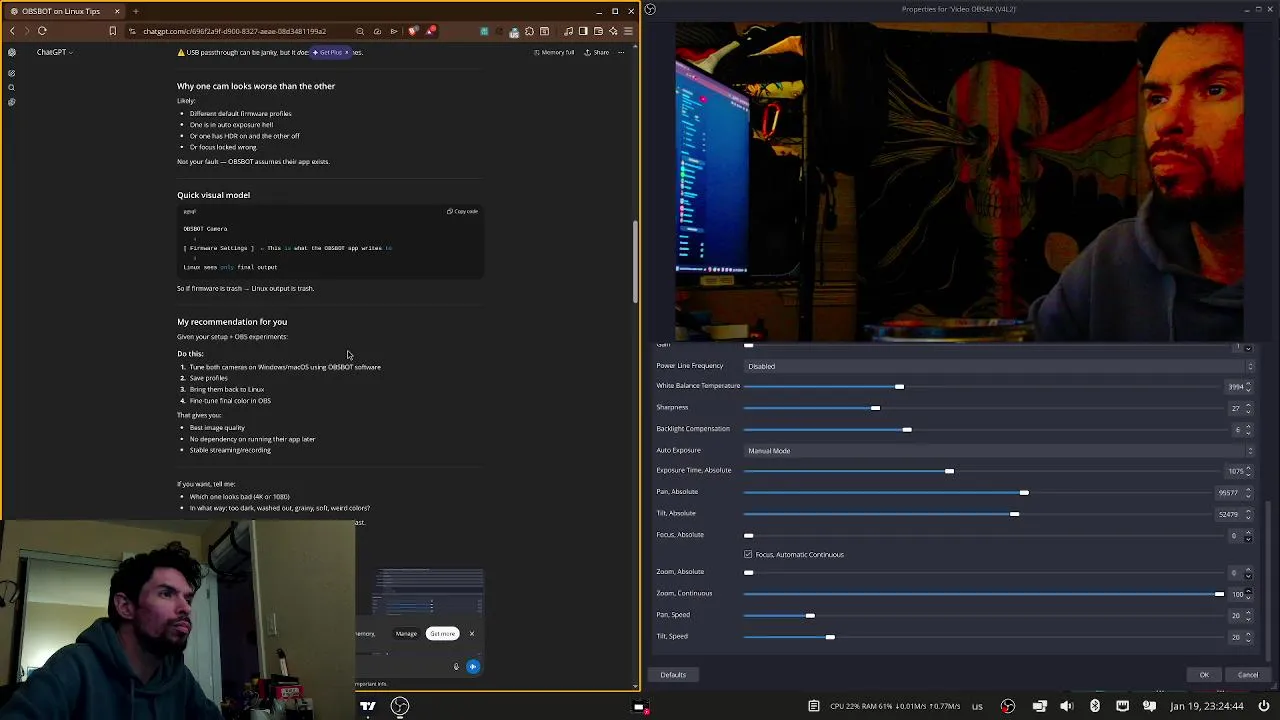Dismiss the memory notice with X
The image size is (1280, 720).
472,633
